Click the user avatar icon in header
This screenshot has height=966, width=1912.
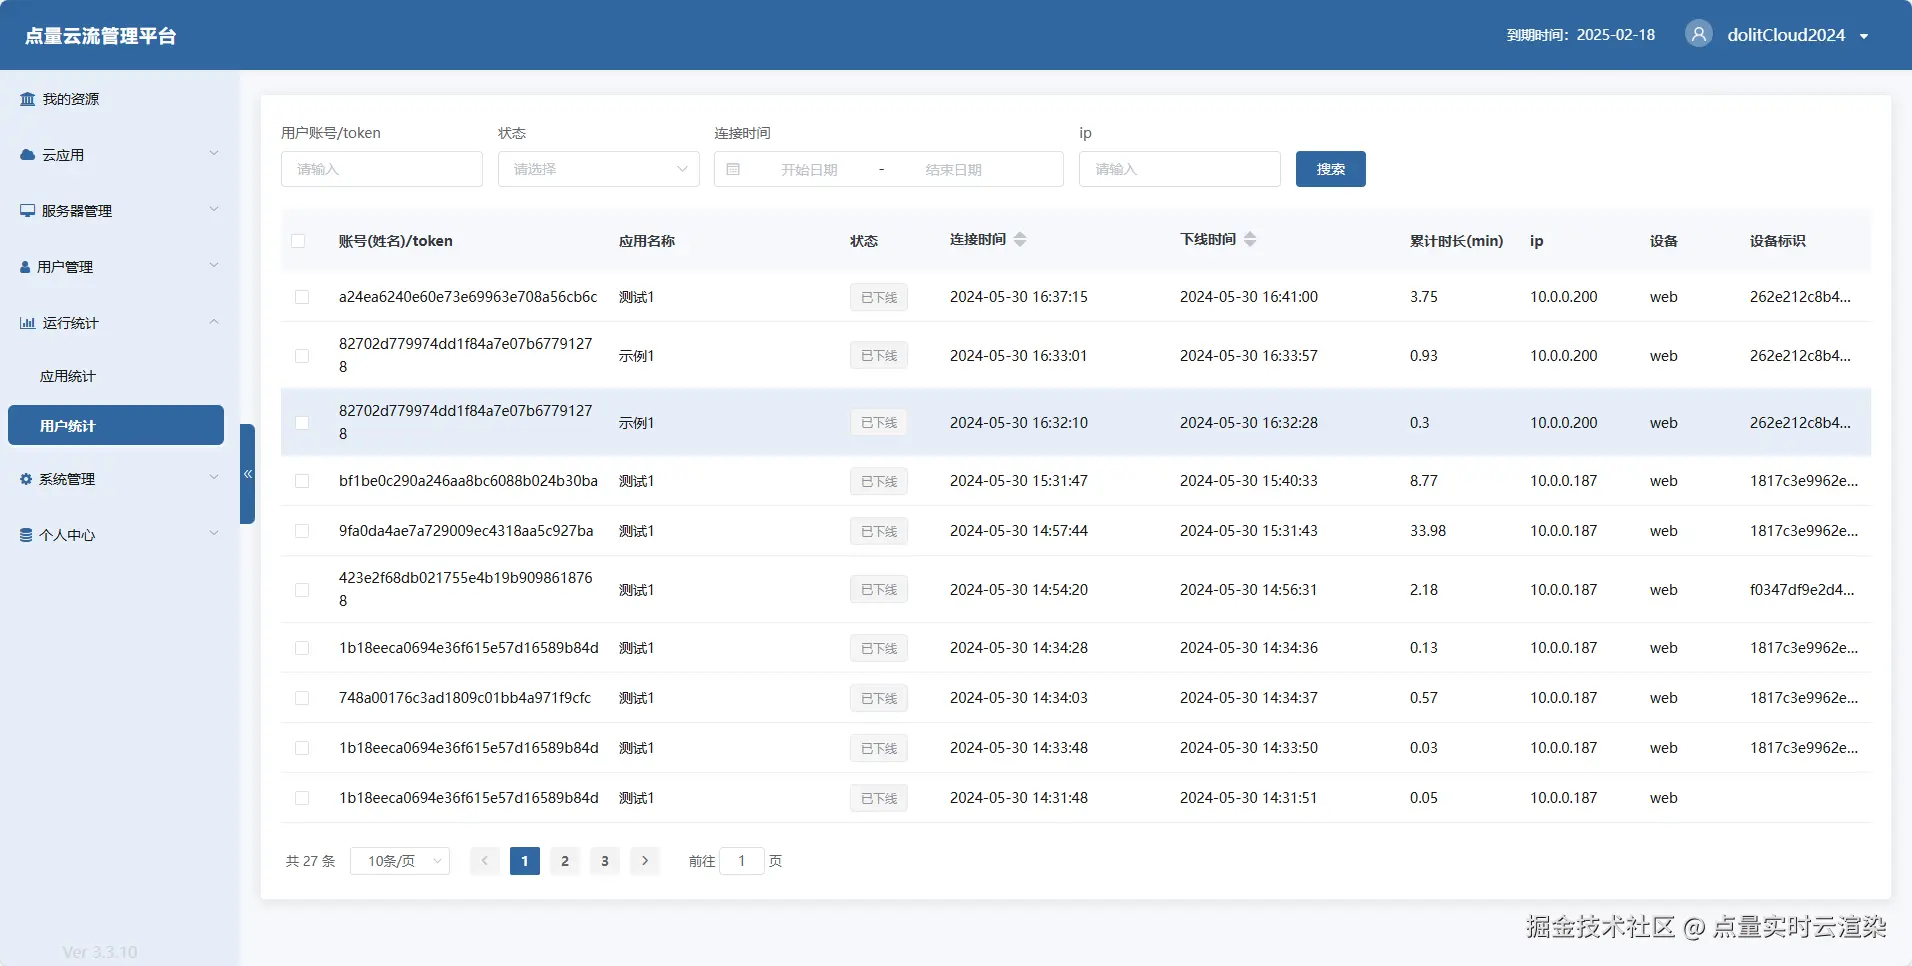pyautogui.click(x=1698, y=34)
